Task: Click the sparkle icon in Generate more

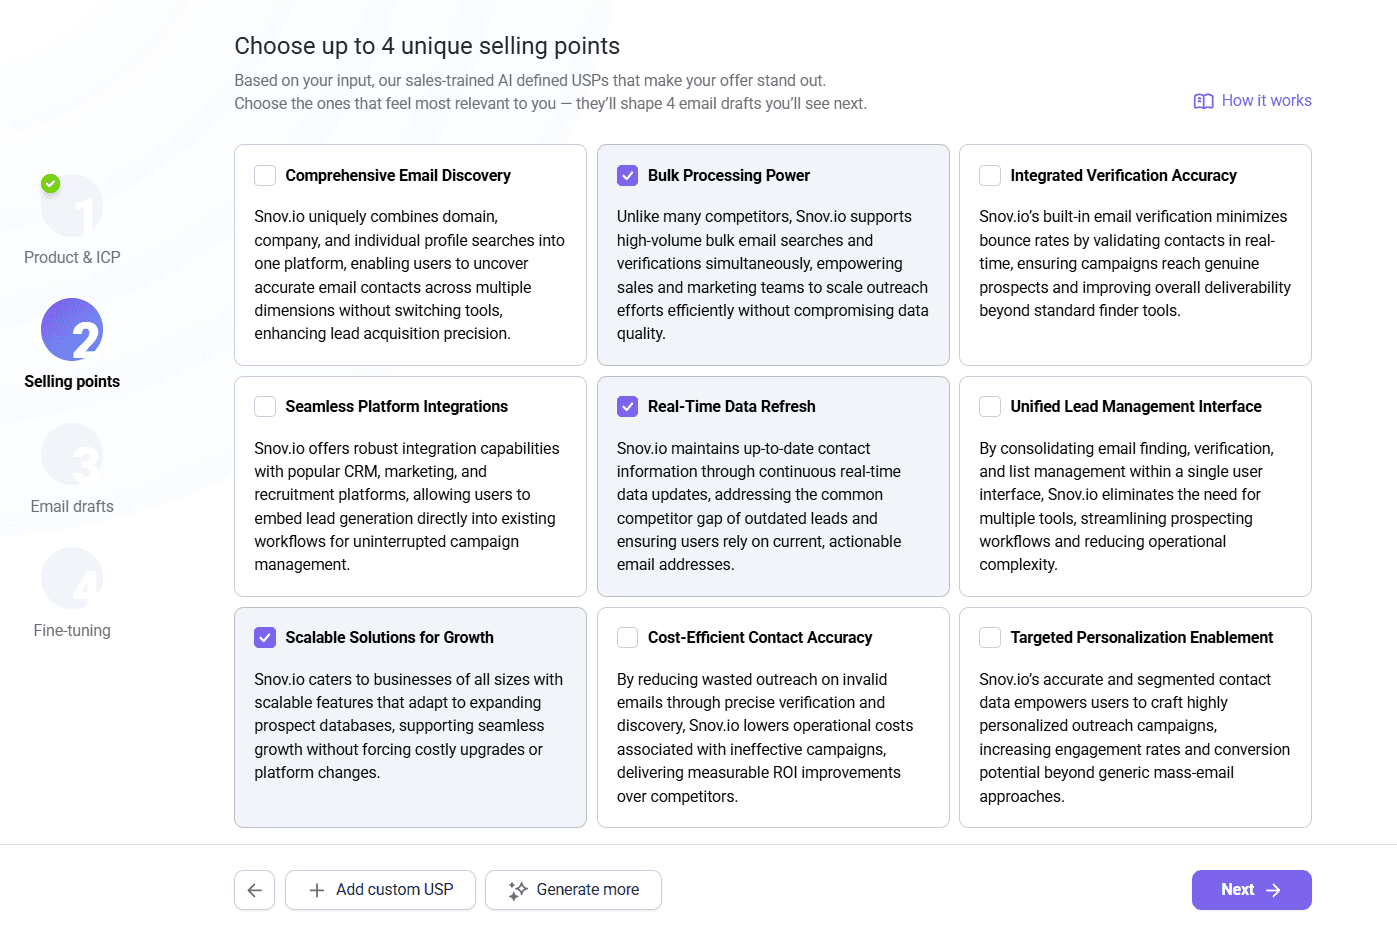Action: 517,890
